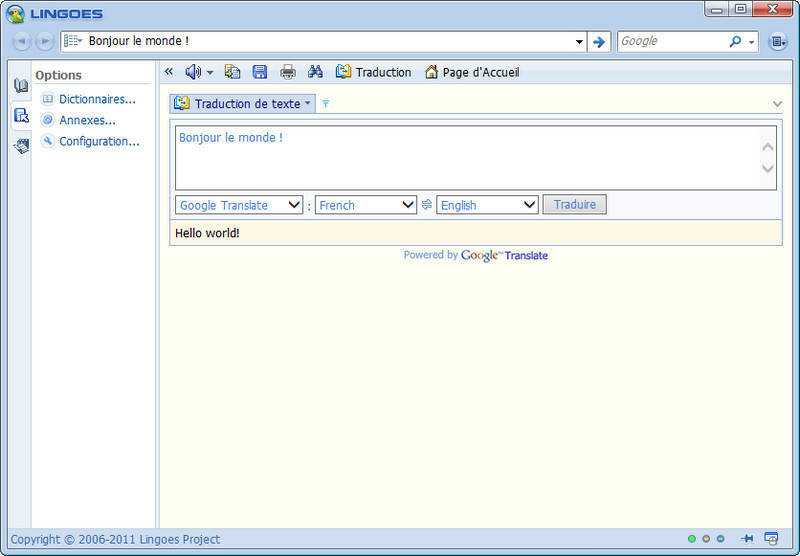Open the search engine selector arrow
The width and height of the screenshot is (800, 556).
tap(752, 42)
